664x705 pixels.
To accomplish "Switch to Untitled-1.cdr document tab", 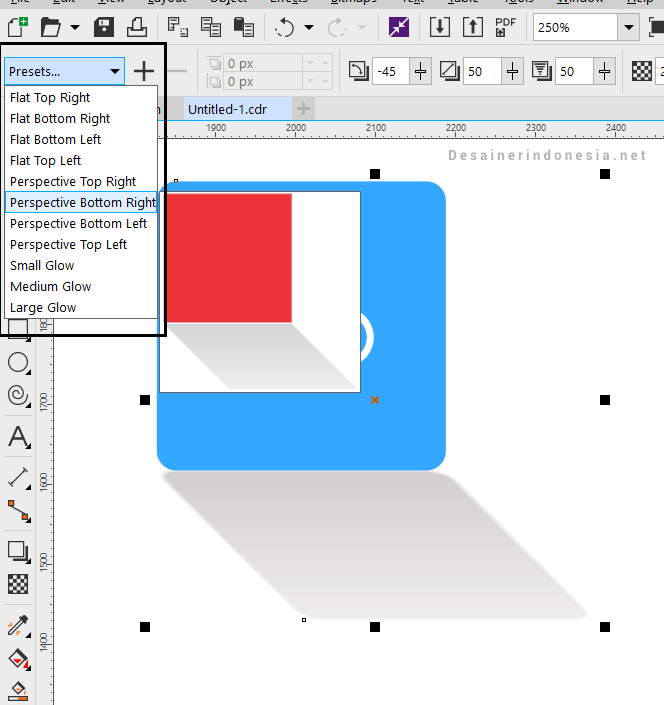I will click(237, 109).
